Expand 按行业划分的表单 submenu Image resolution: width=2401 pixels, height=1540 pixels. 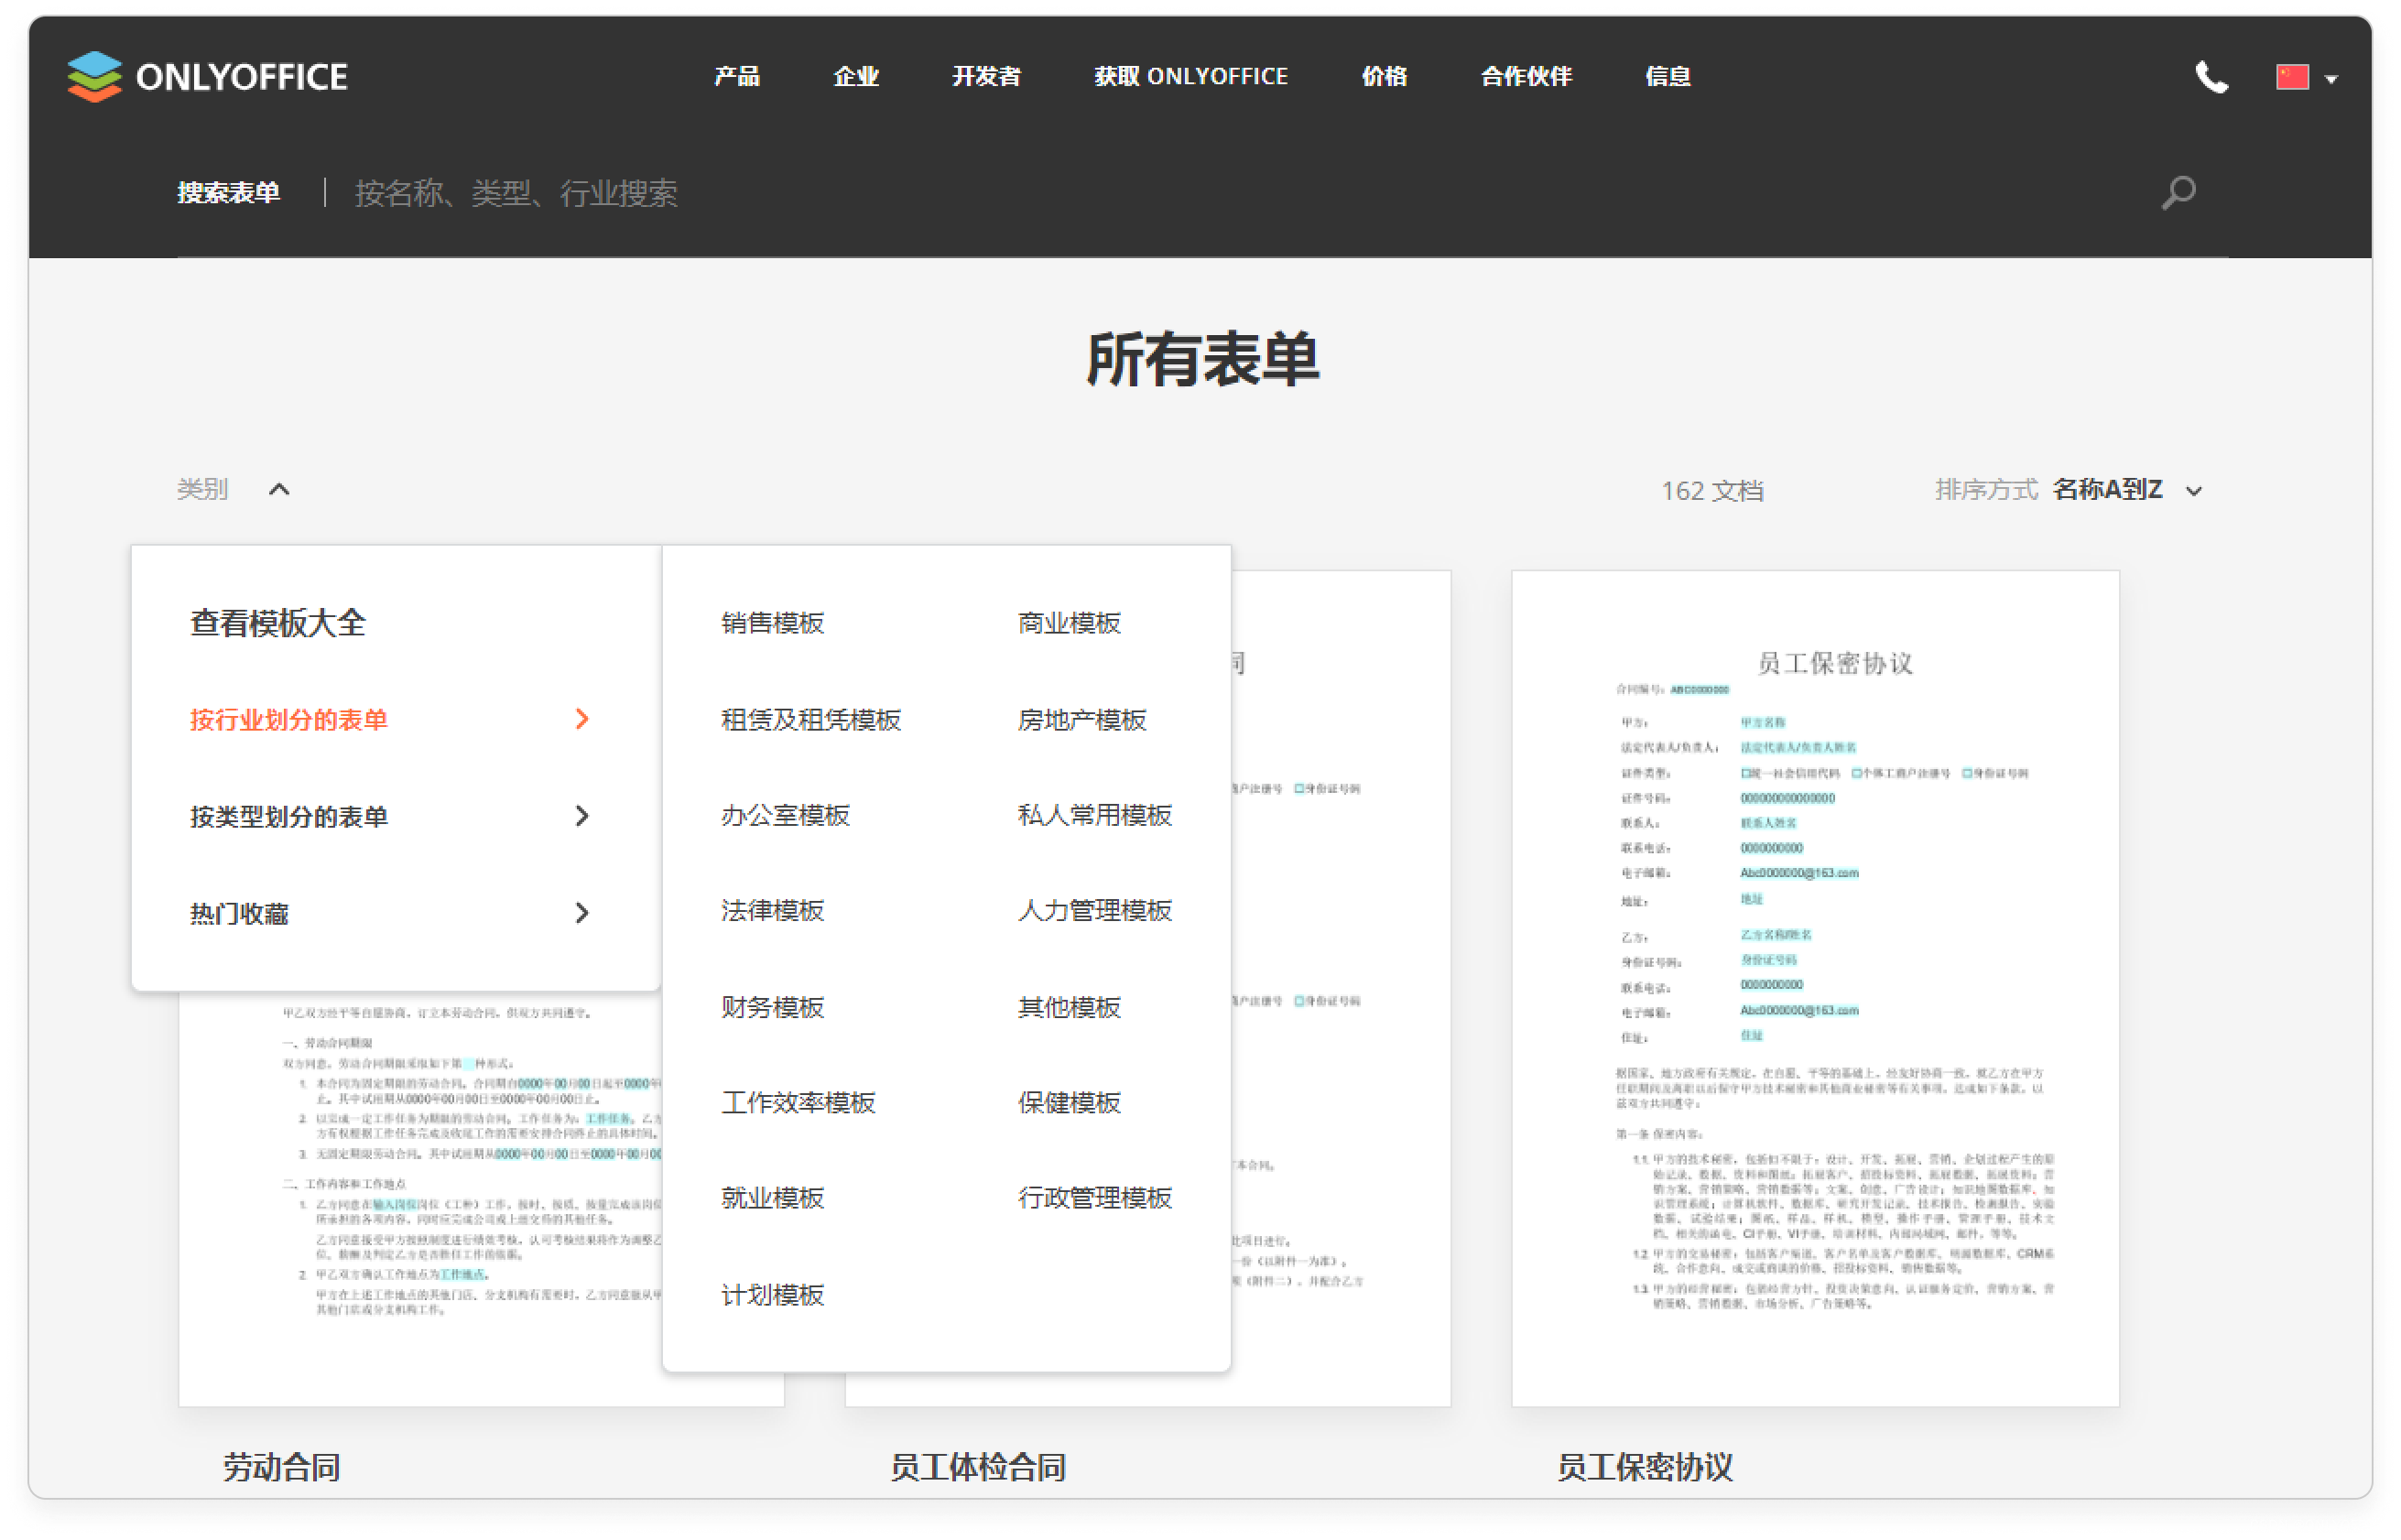pos(390,720)
